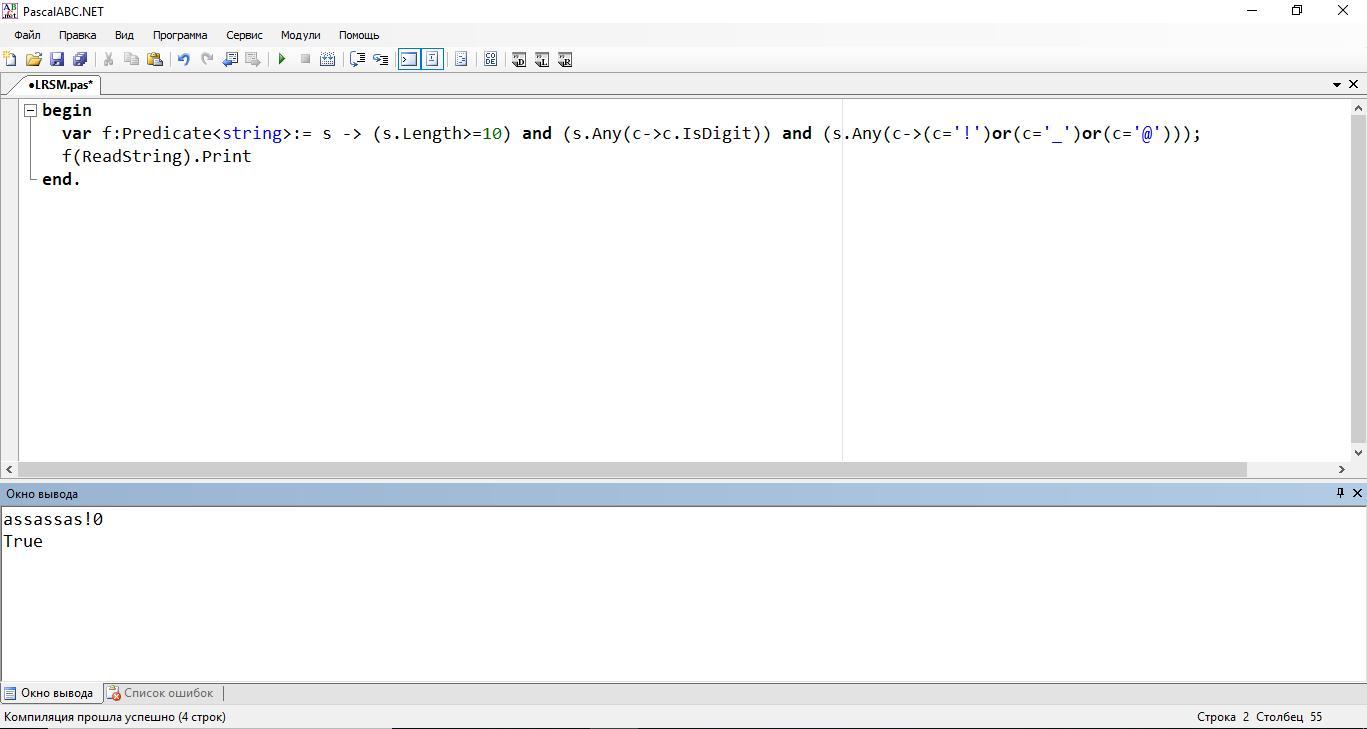This screenshot has height=729, width=1367.
Task: Switch to the Список ошибок tab
Action: click(161, 693)
